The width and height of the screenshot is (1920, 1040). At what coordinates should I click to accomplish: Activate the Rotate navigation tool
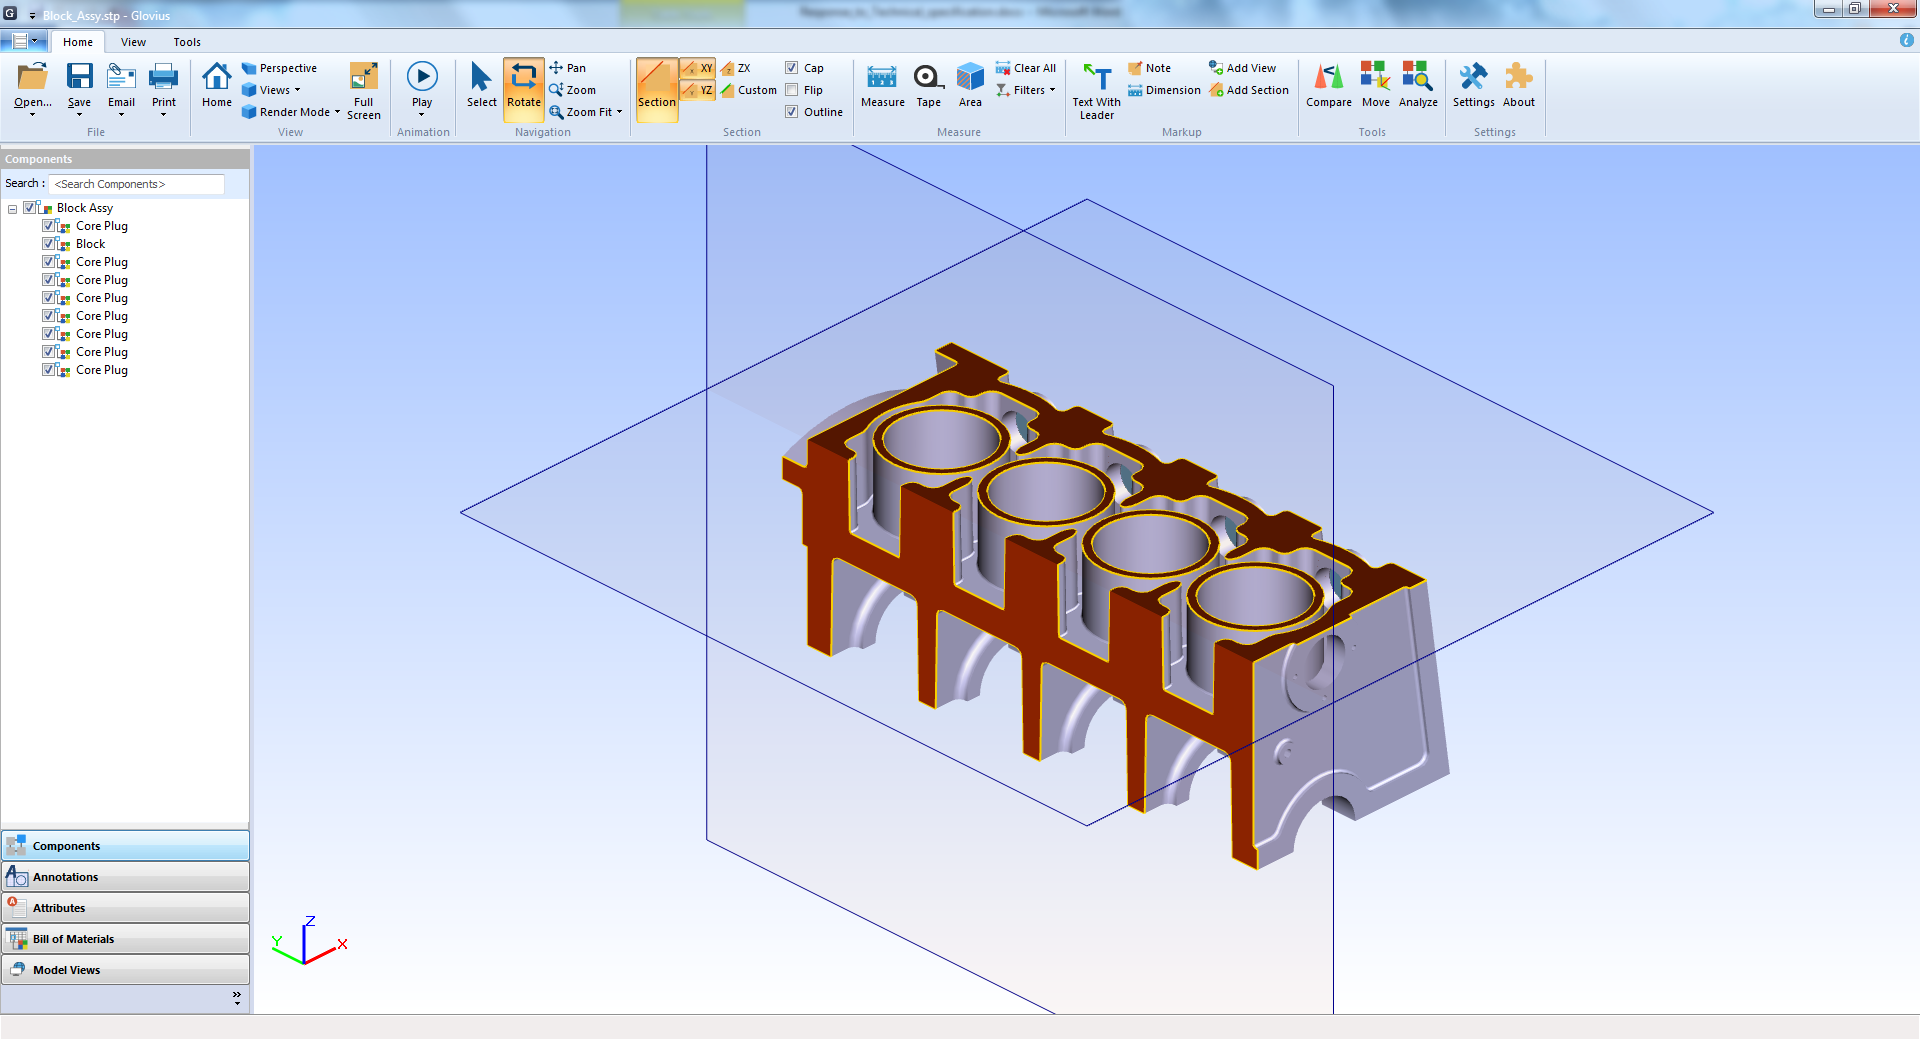click(523, 78)
